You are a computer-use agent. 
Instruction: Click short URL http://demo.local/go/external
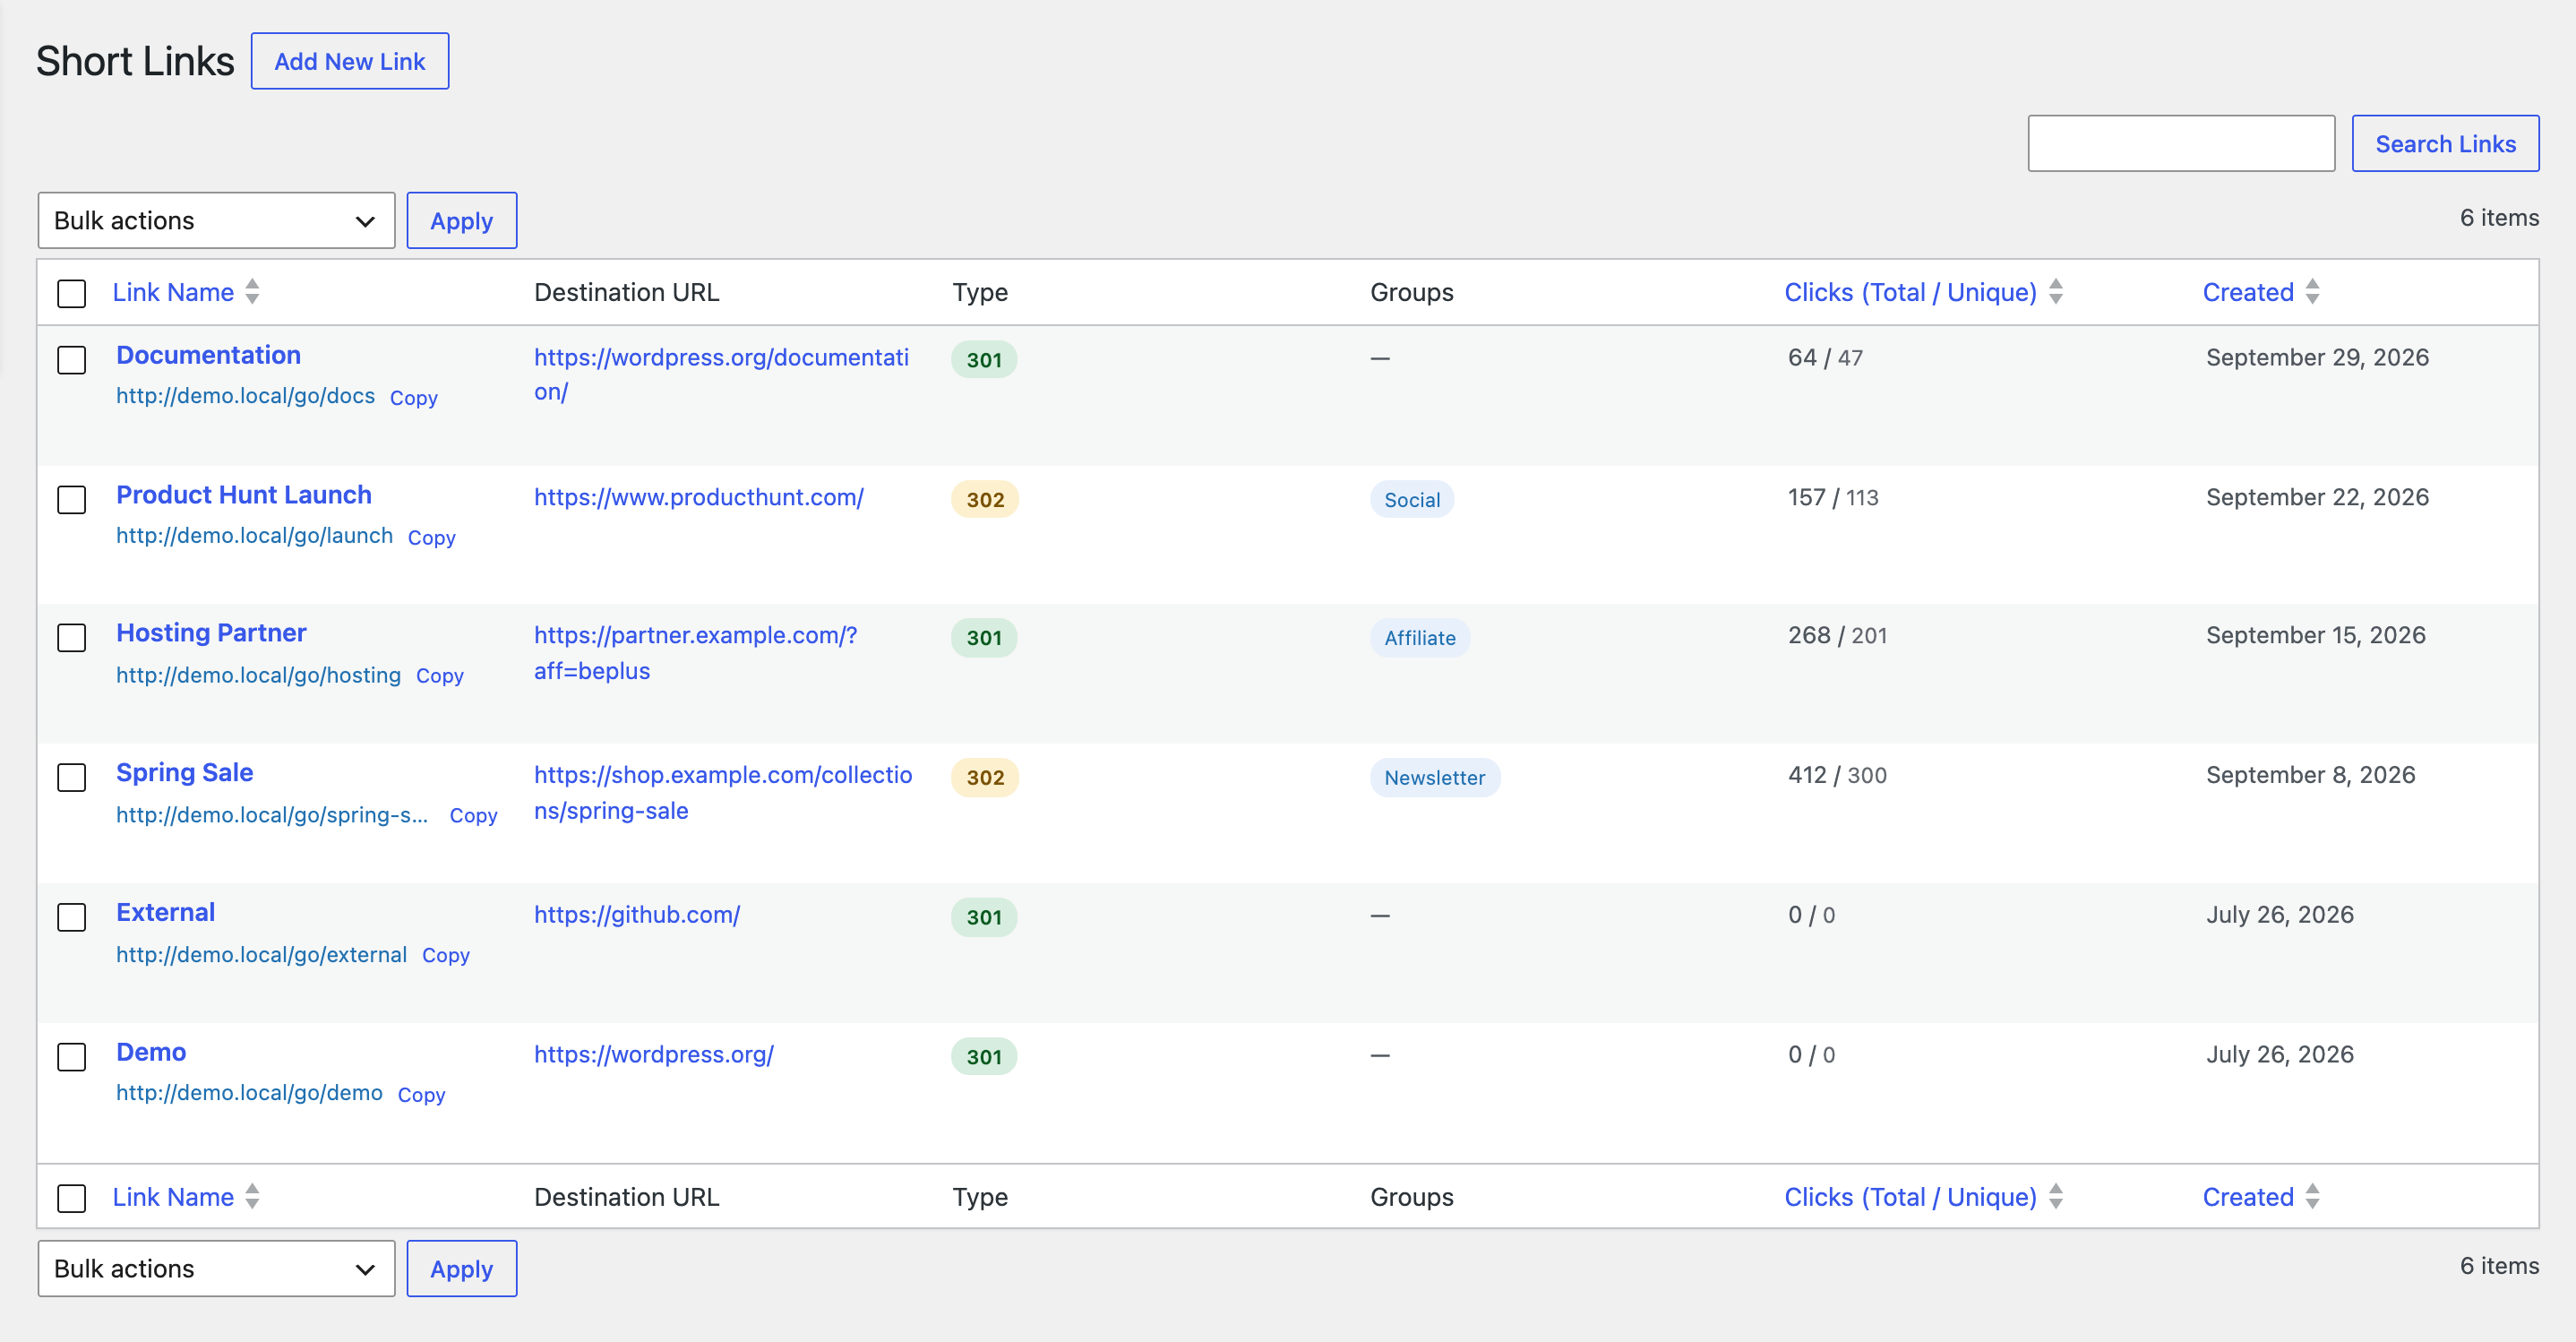pos(261,955)
